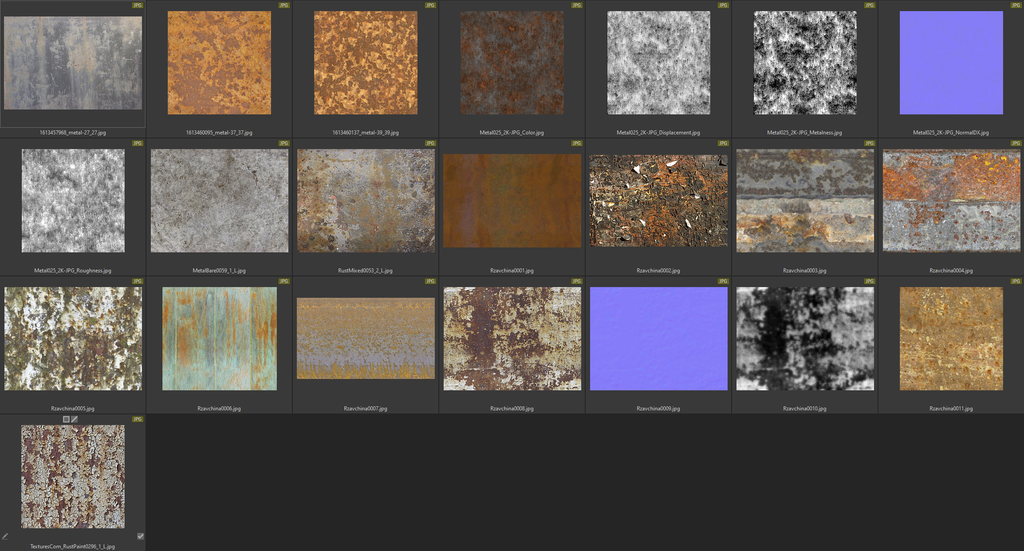
Task: Click JPG badge on Rzavchina0011 tile
Action: [x=1016, y=281]
